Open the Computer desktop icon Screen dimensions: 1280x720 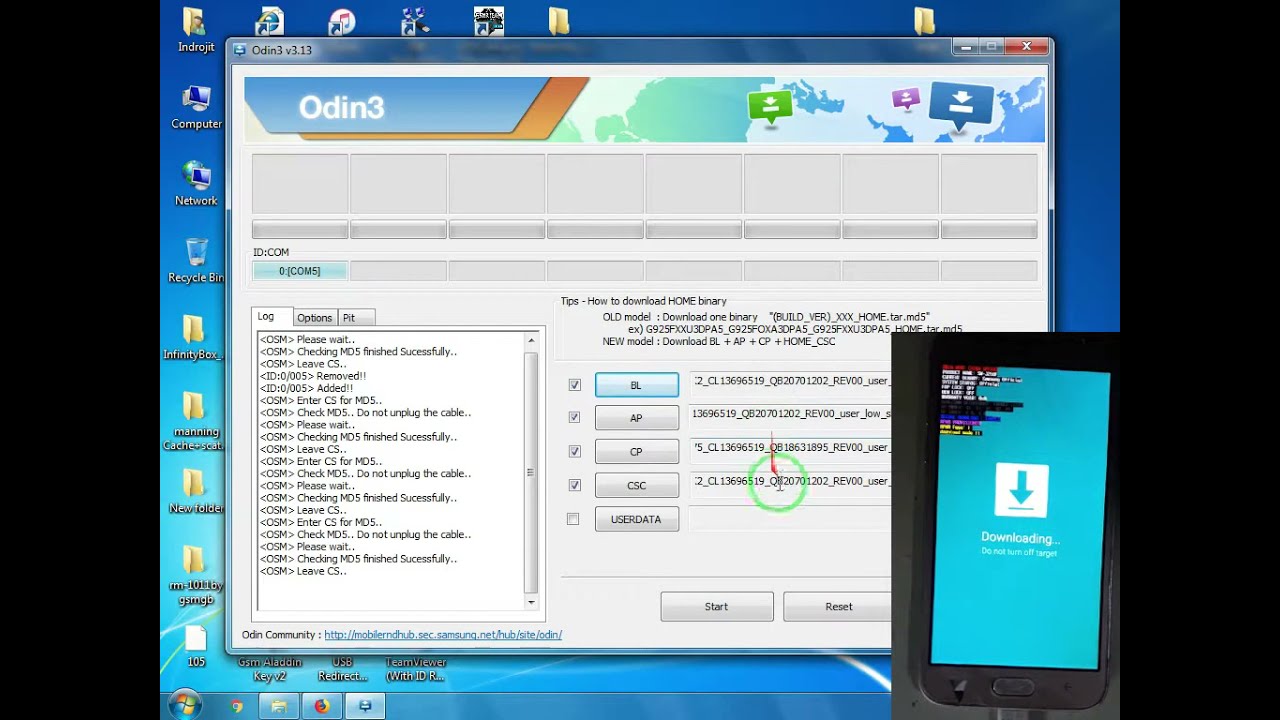196,107
